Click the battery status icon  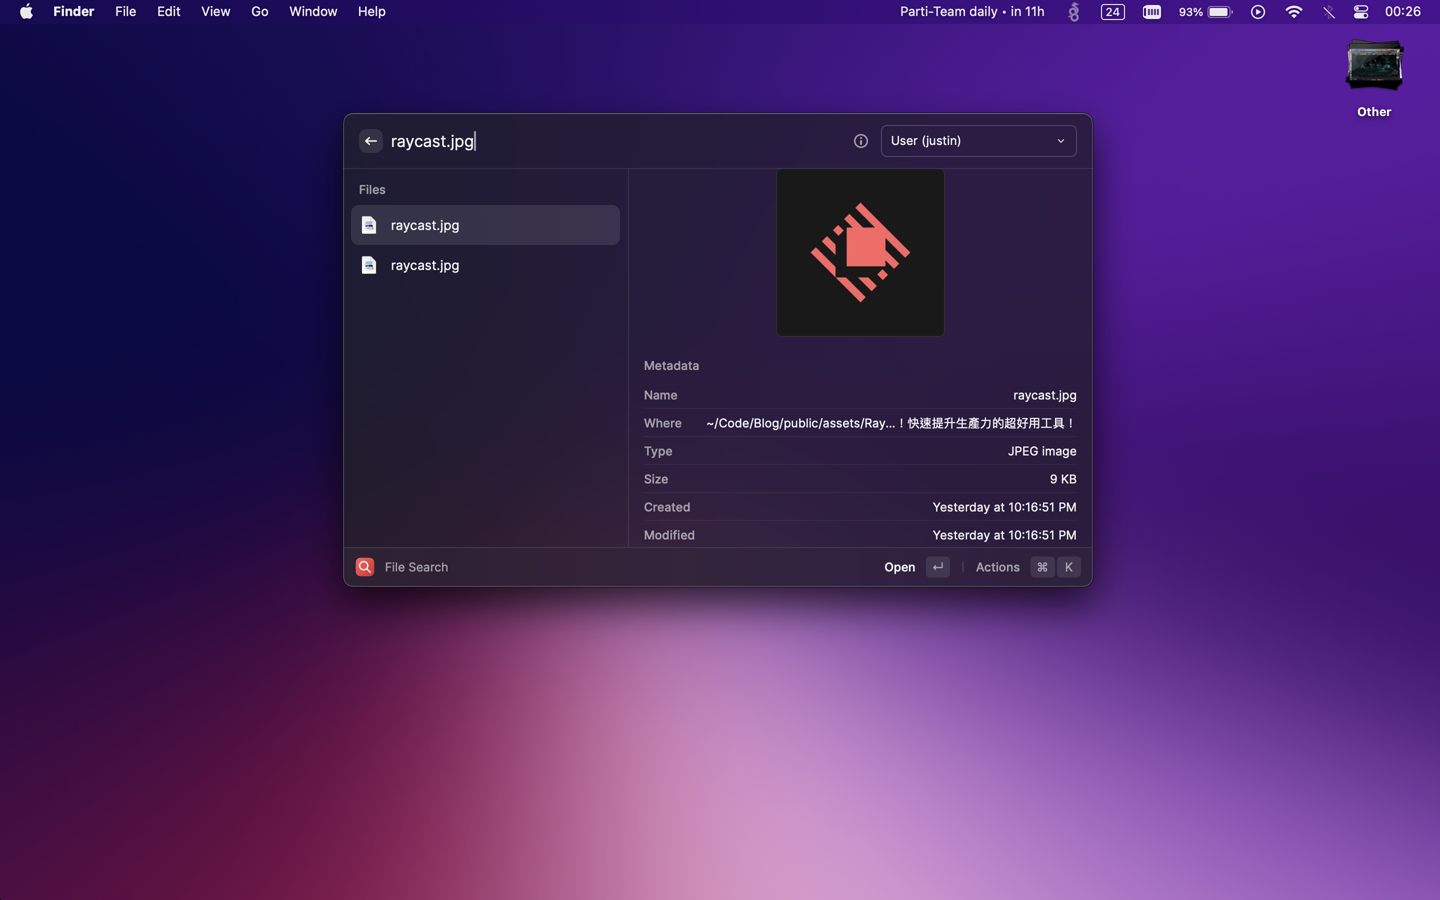tap(1219, 12)
